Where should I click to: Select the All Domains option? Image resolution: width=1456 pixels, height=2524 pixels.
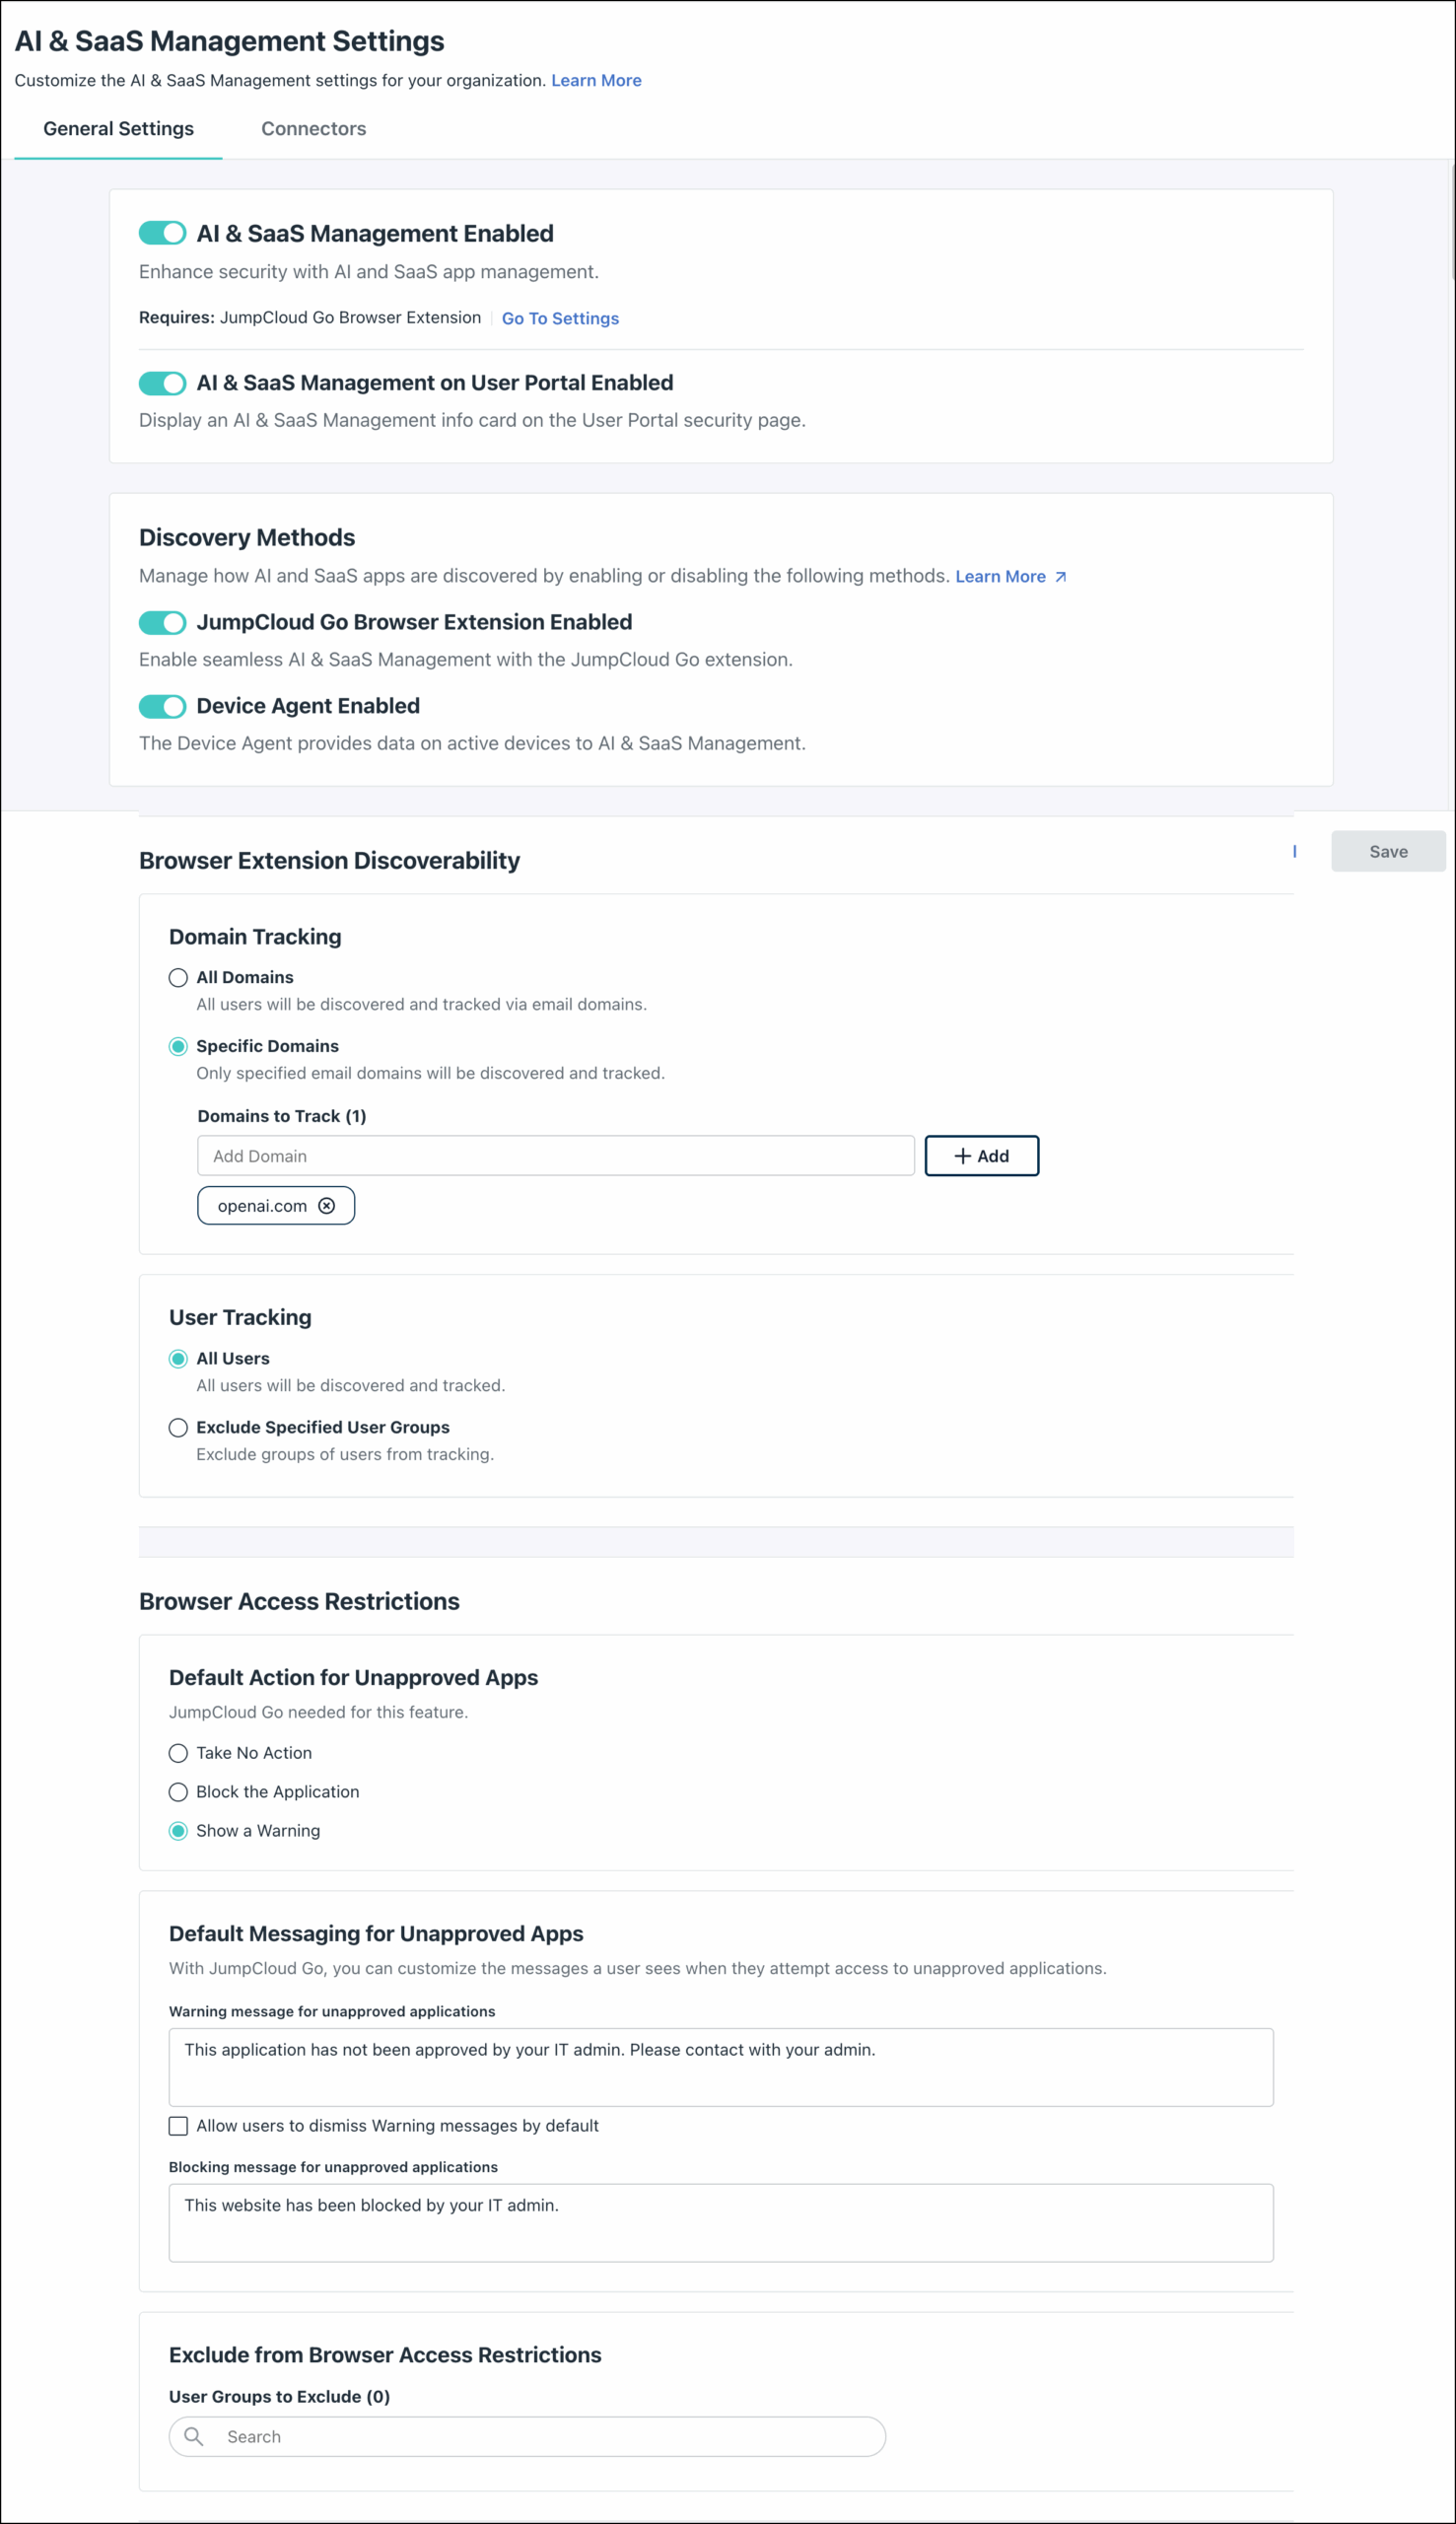[178, 977]
